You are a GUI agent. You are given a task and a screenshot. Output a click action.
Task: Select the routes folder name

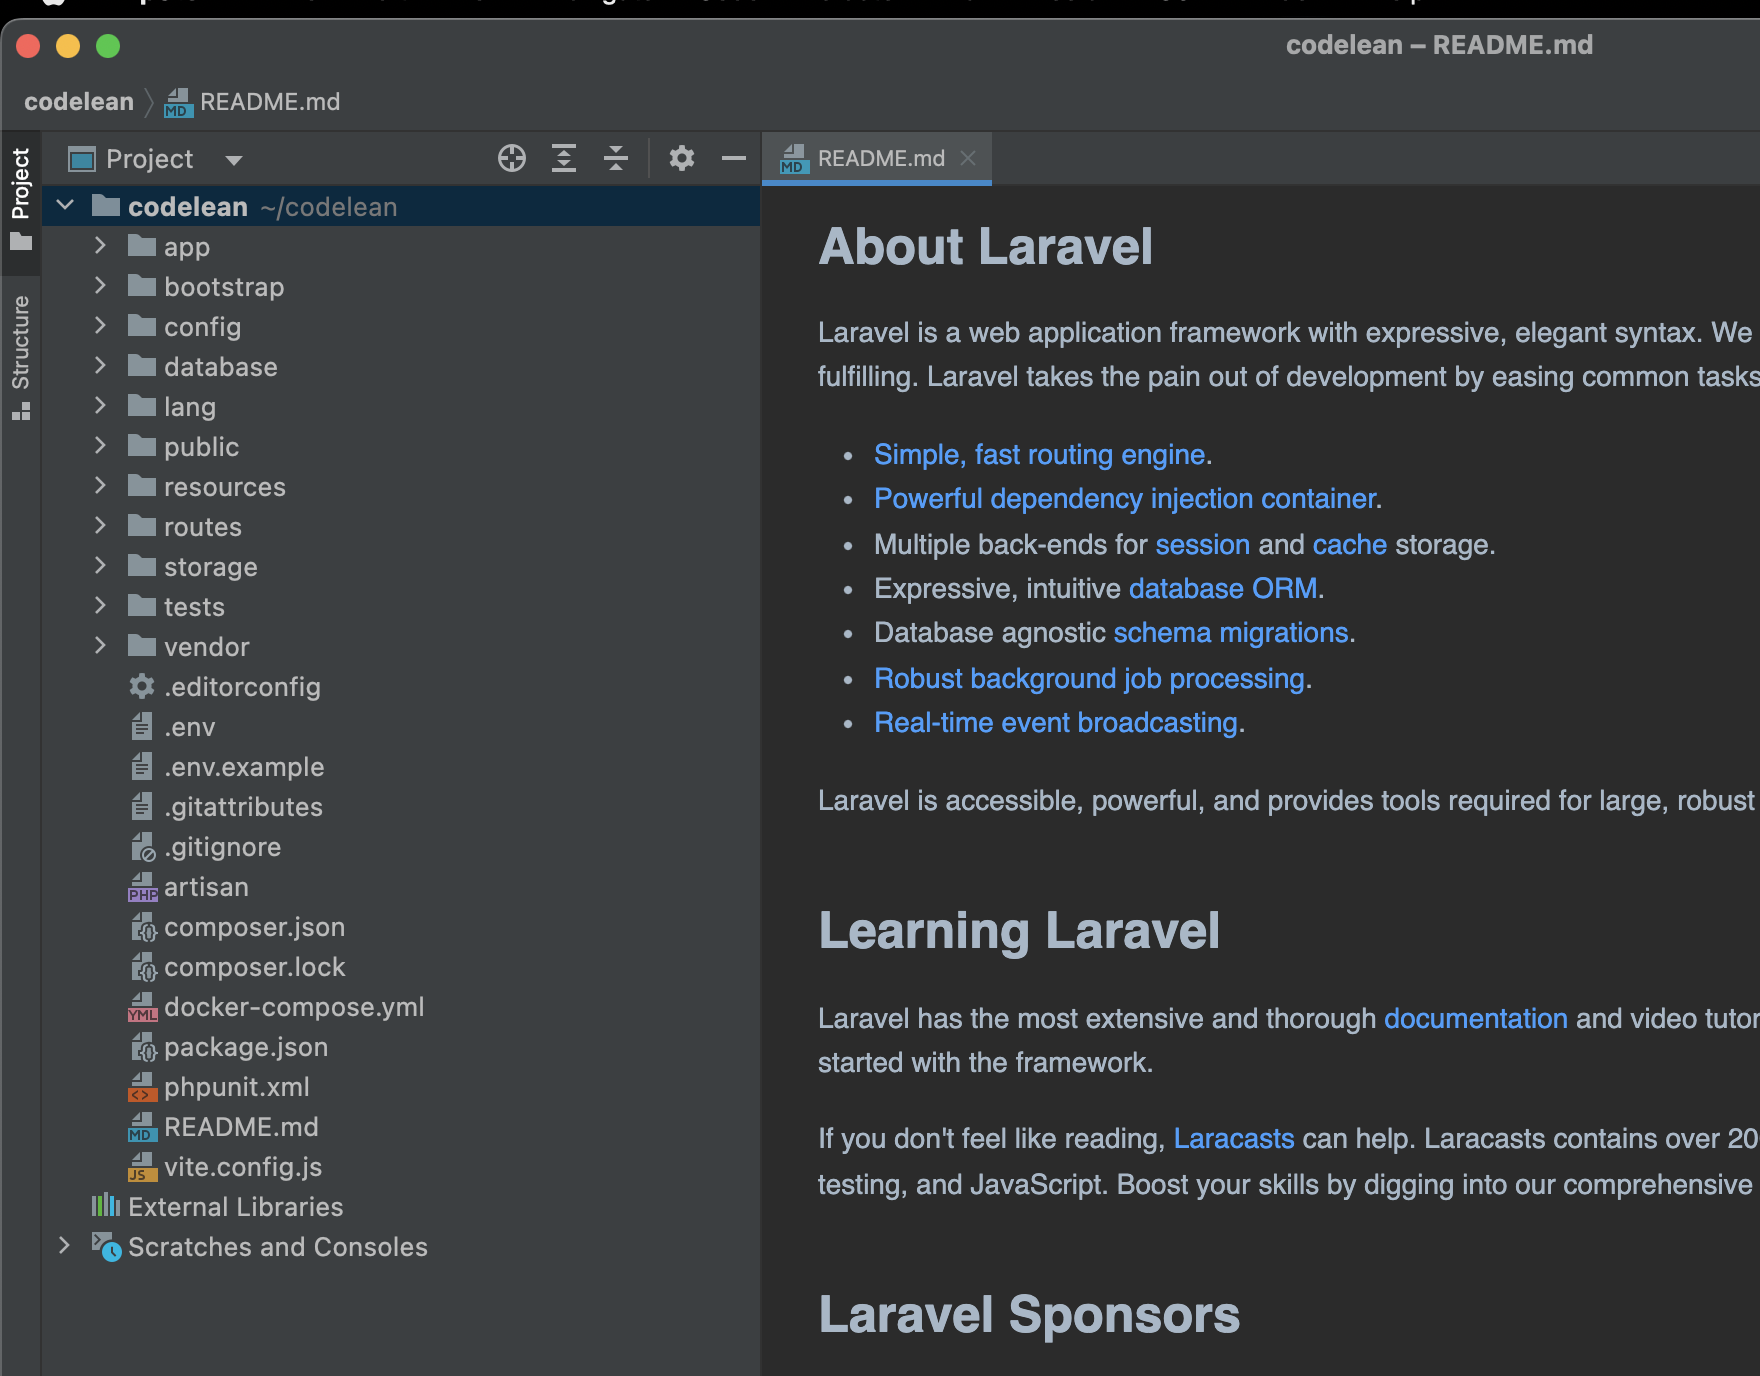coord(203,527)
